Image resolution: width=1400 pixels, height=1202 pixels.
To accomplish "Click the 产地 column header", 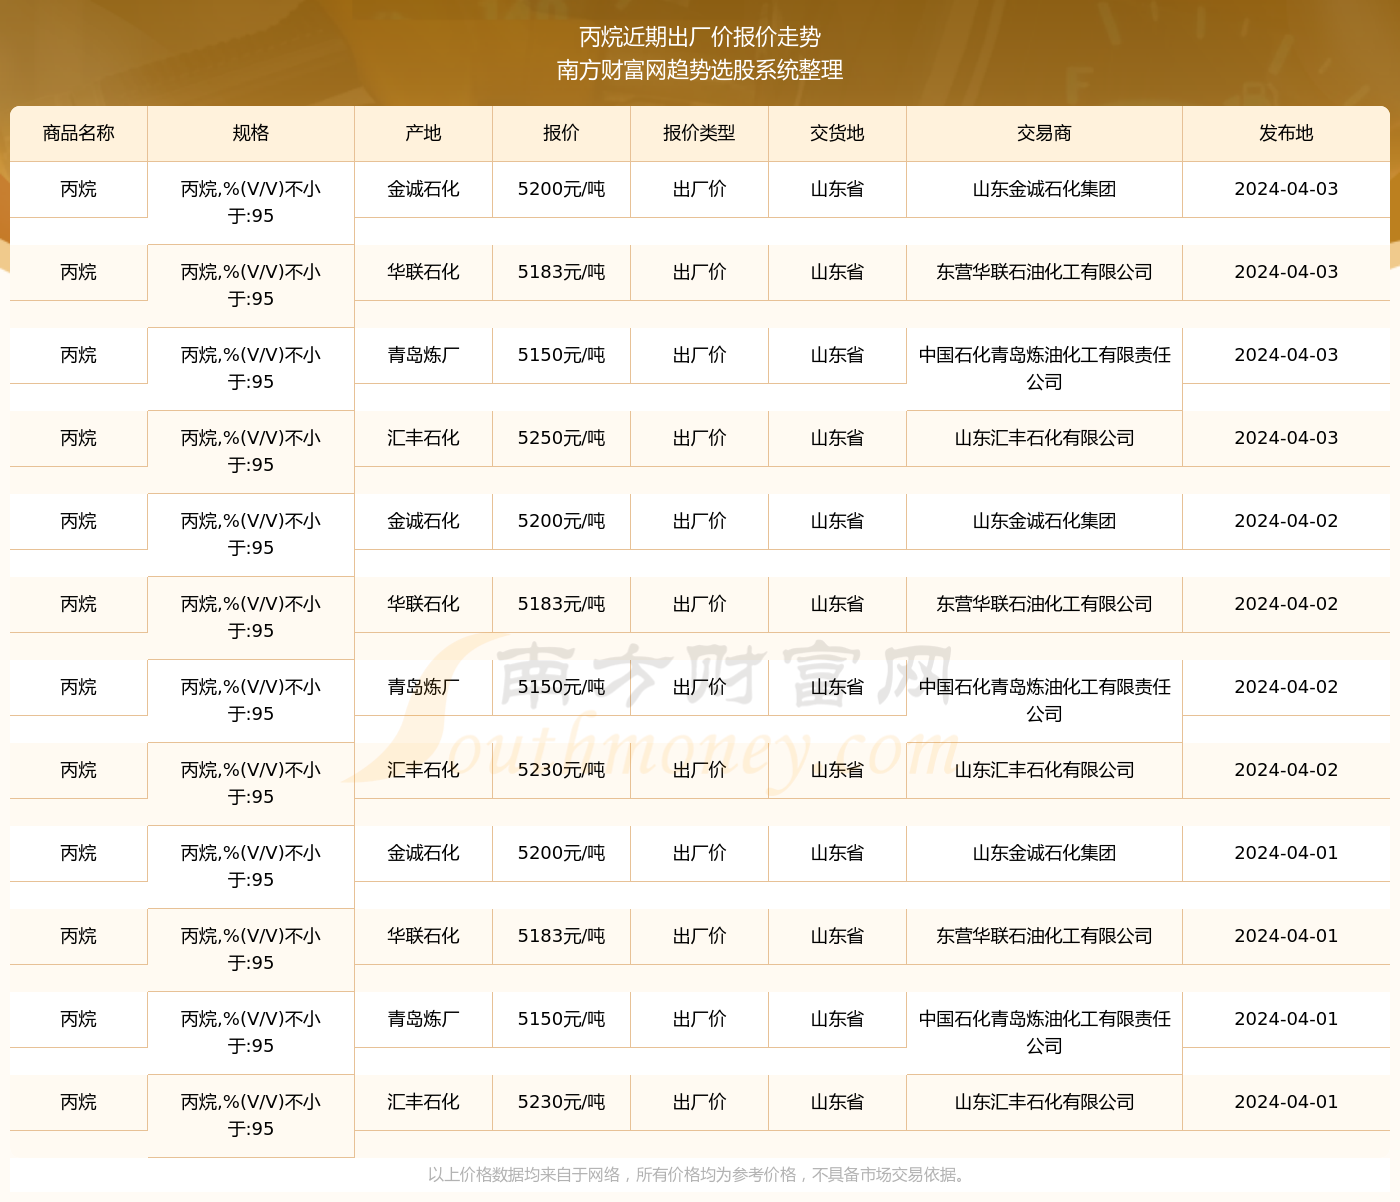I will pyautogui.click(x=423, y=133).
